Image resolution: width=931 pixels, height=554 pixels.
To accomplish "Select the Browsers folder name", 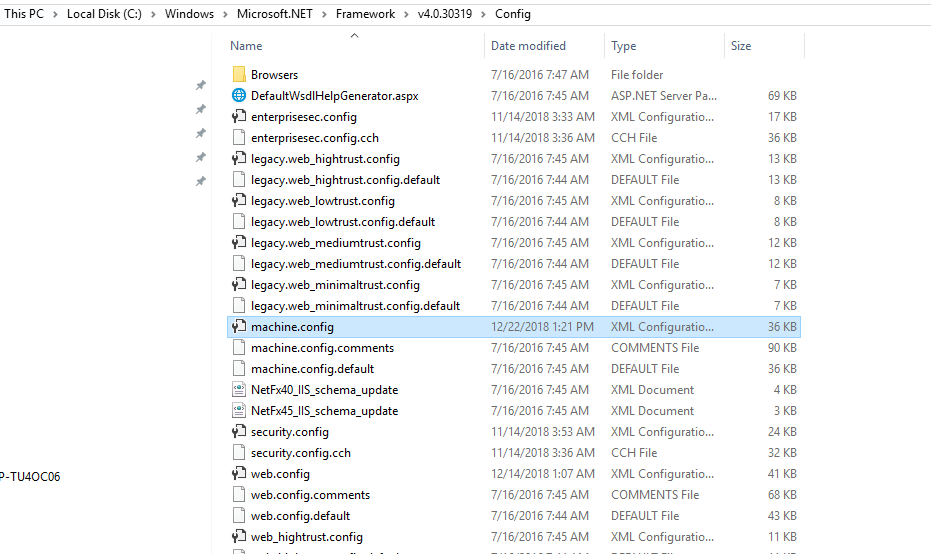I will tap(274, 75).
